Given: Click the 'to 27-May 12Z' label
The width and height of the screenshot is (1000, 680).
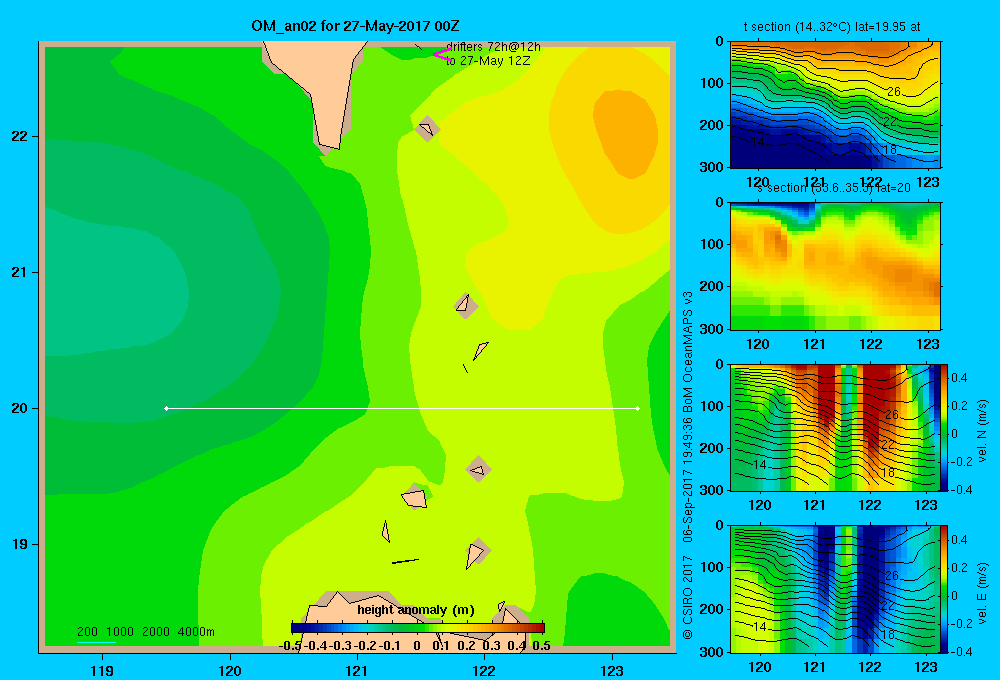Looking at the screenshot, I should [488, 61].
